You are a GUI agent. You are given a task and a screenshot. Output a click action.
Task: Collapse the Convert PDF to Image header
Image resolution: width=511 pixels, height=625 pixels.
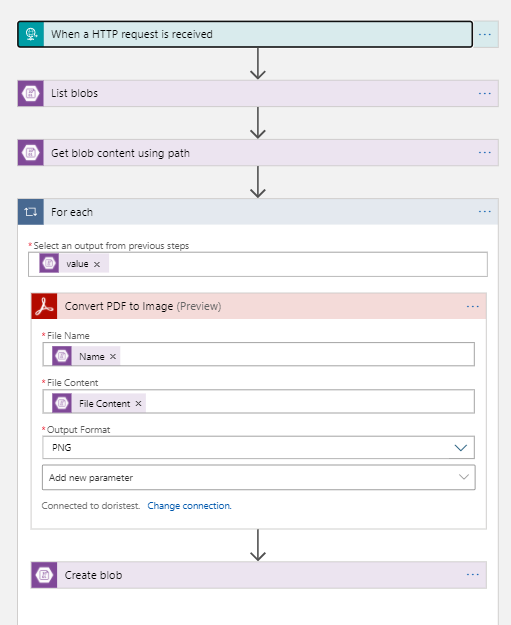[x=259, y=306]
